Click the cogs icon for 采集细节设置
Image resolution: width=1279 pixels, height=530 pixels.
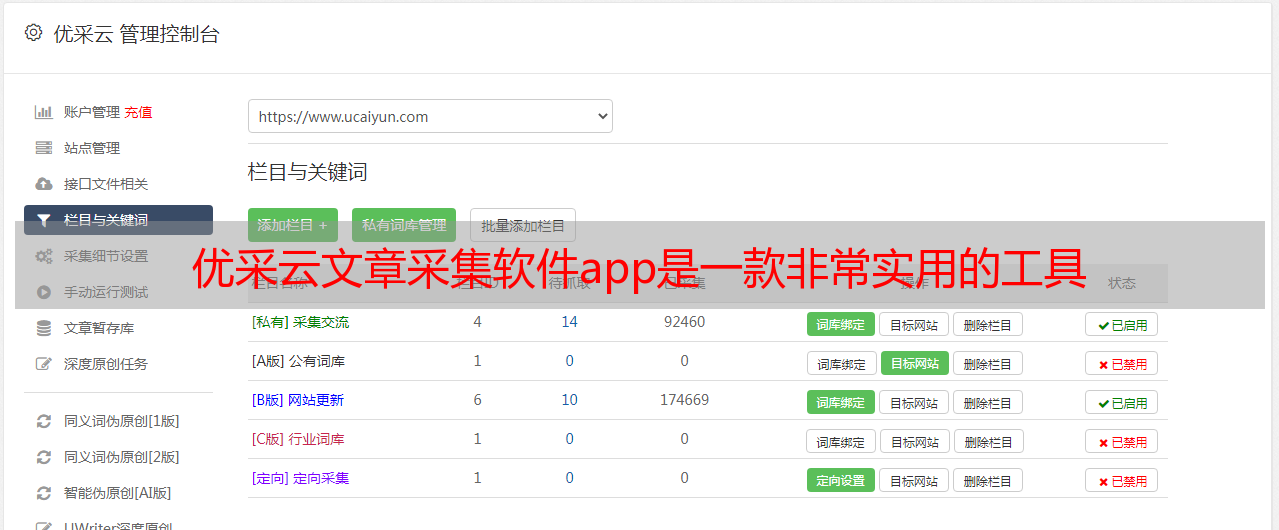click(x=43, y=256)
